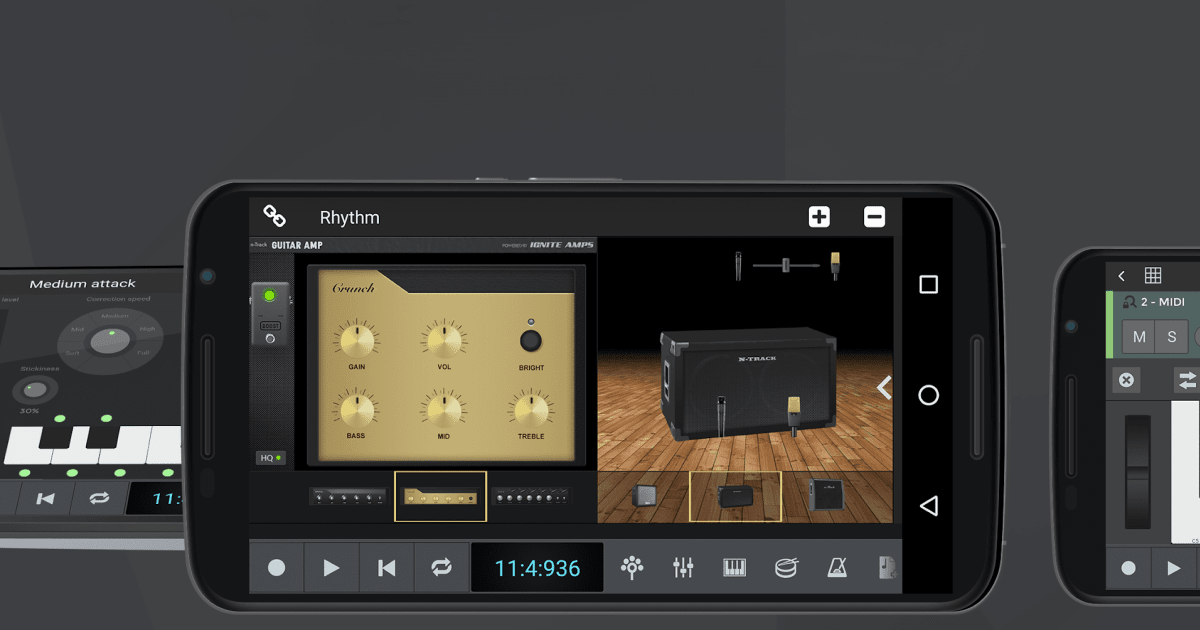Click the microphone blend slider handle
The height and width of the screenshot is (630, 1200).
point(787,265)
